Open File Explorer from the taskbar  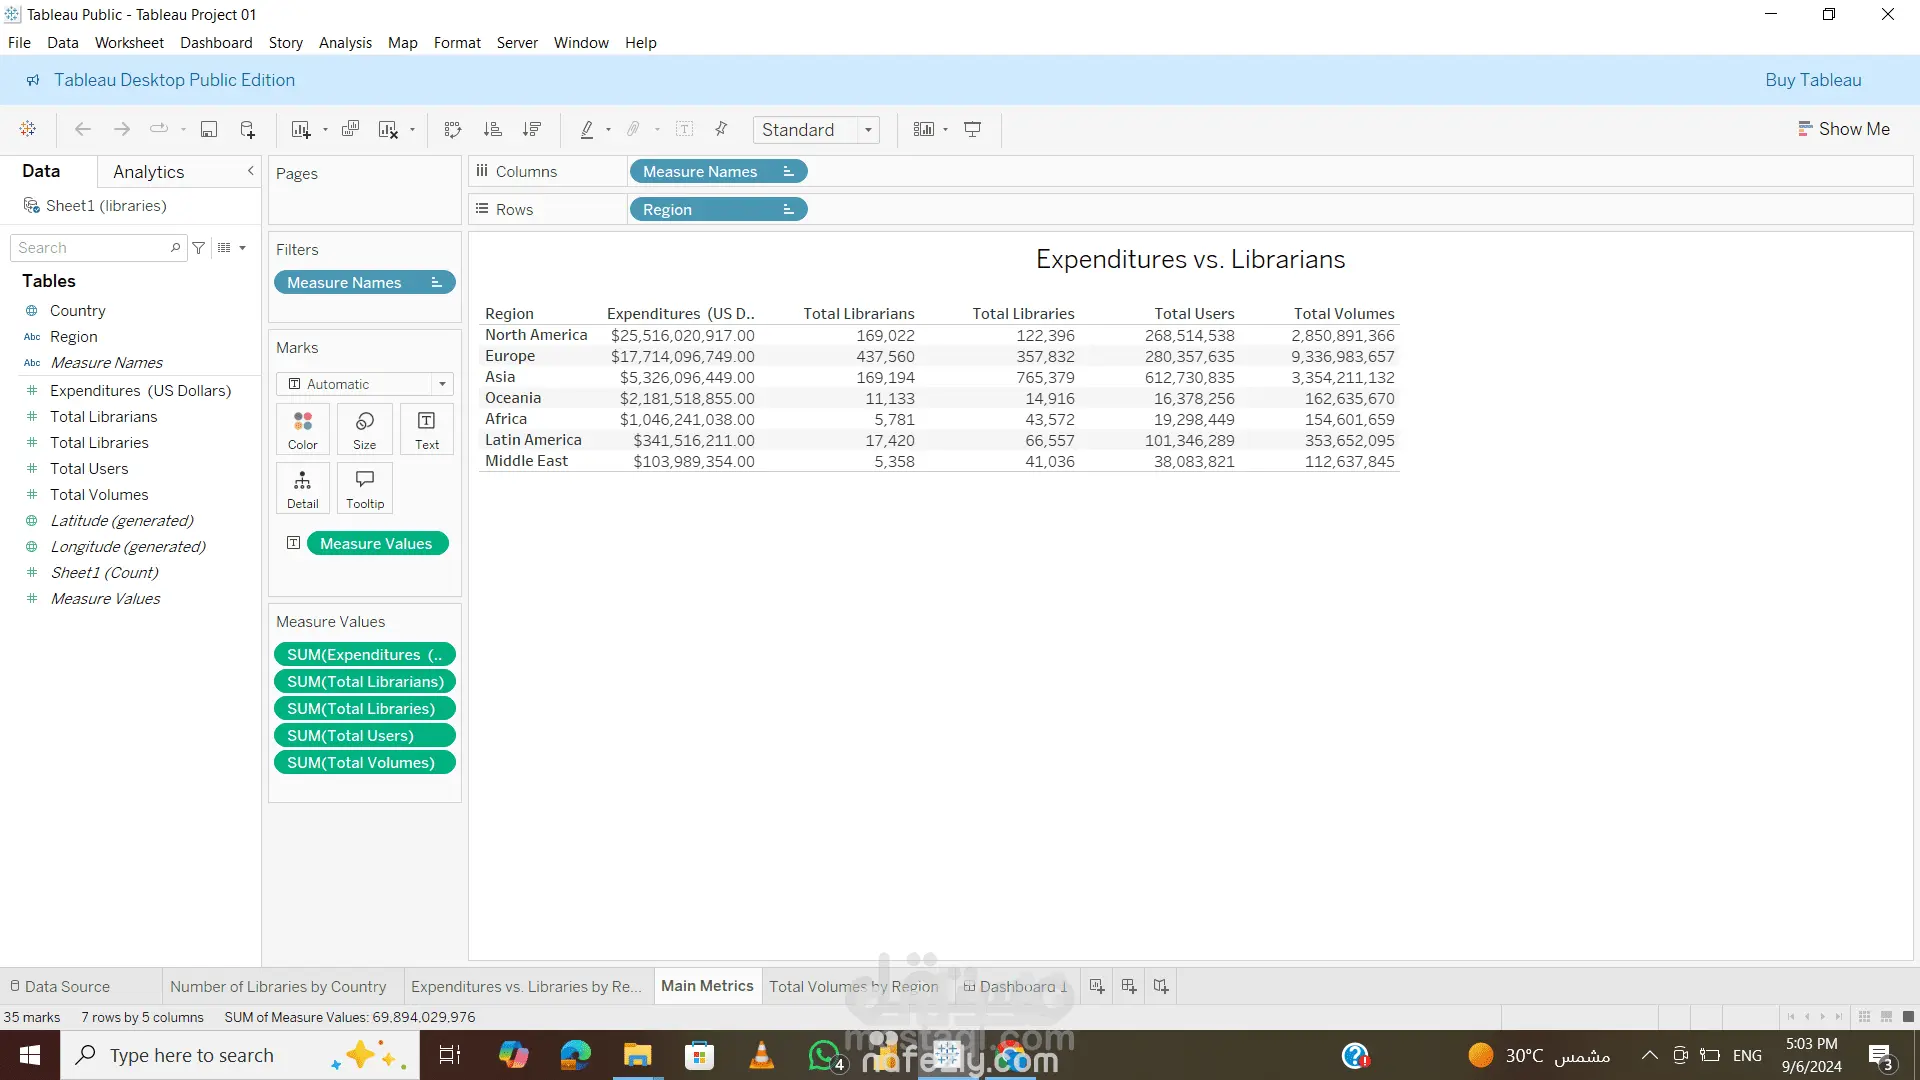point(637,1055)
